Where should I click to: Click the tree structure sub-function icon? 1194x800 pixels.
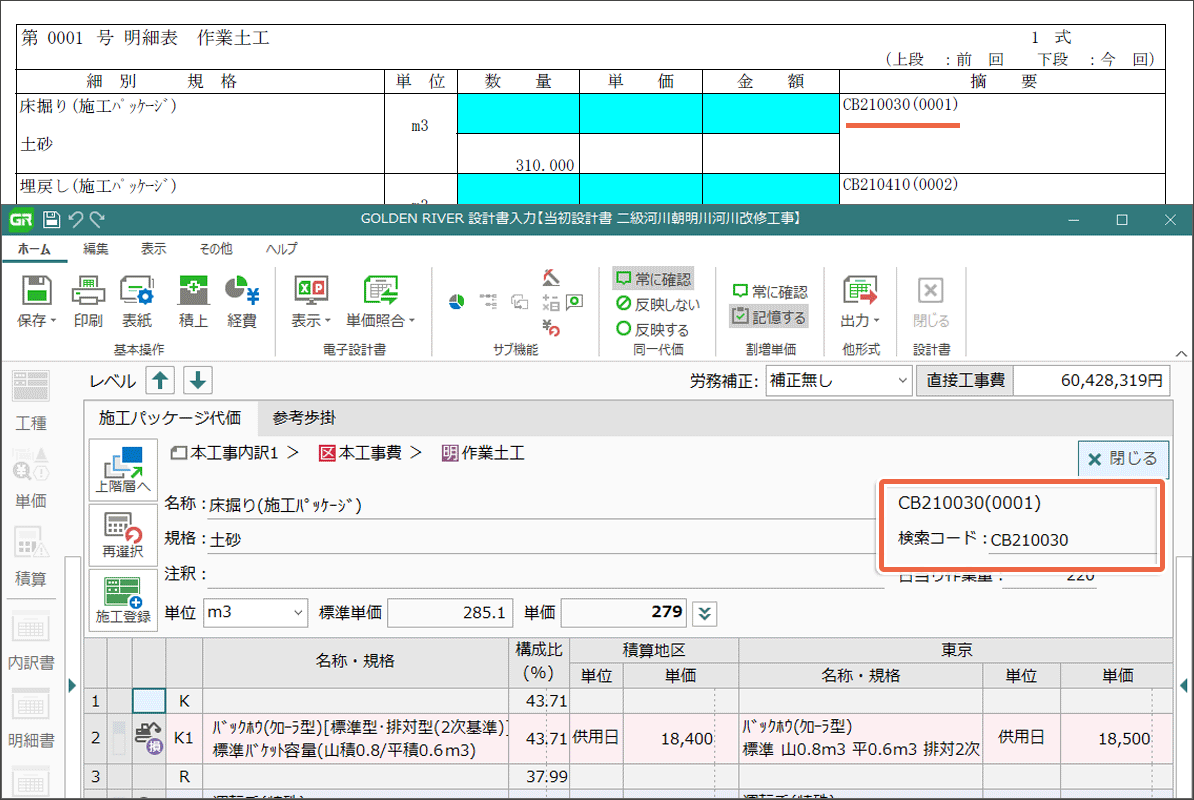[x=488, y=301]
